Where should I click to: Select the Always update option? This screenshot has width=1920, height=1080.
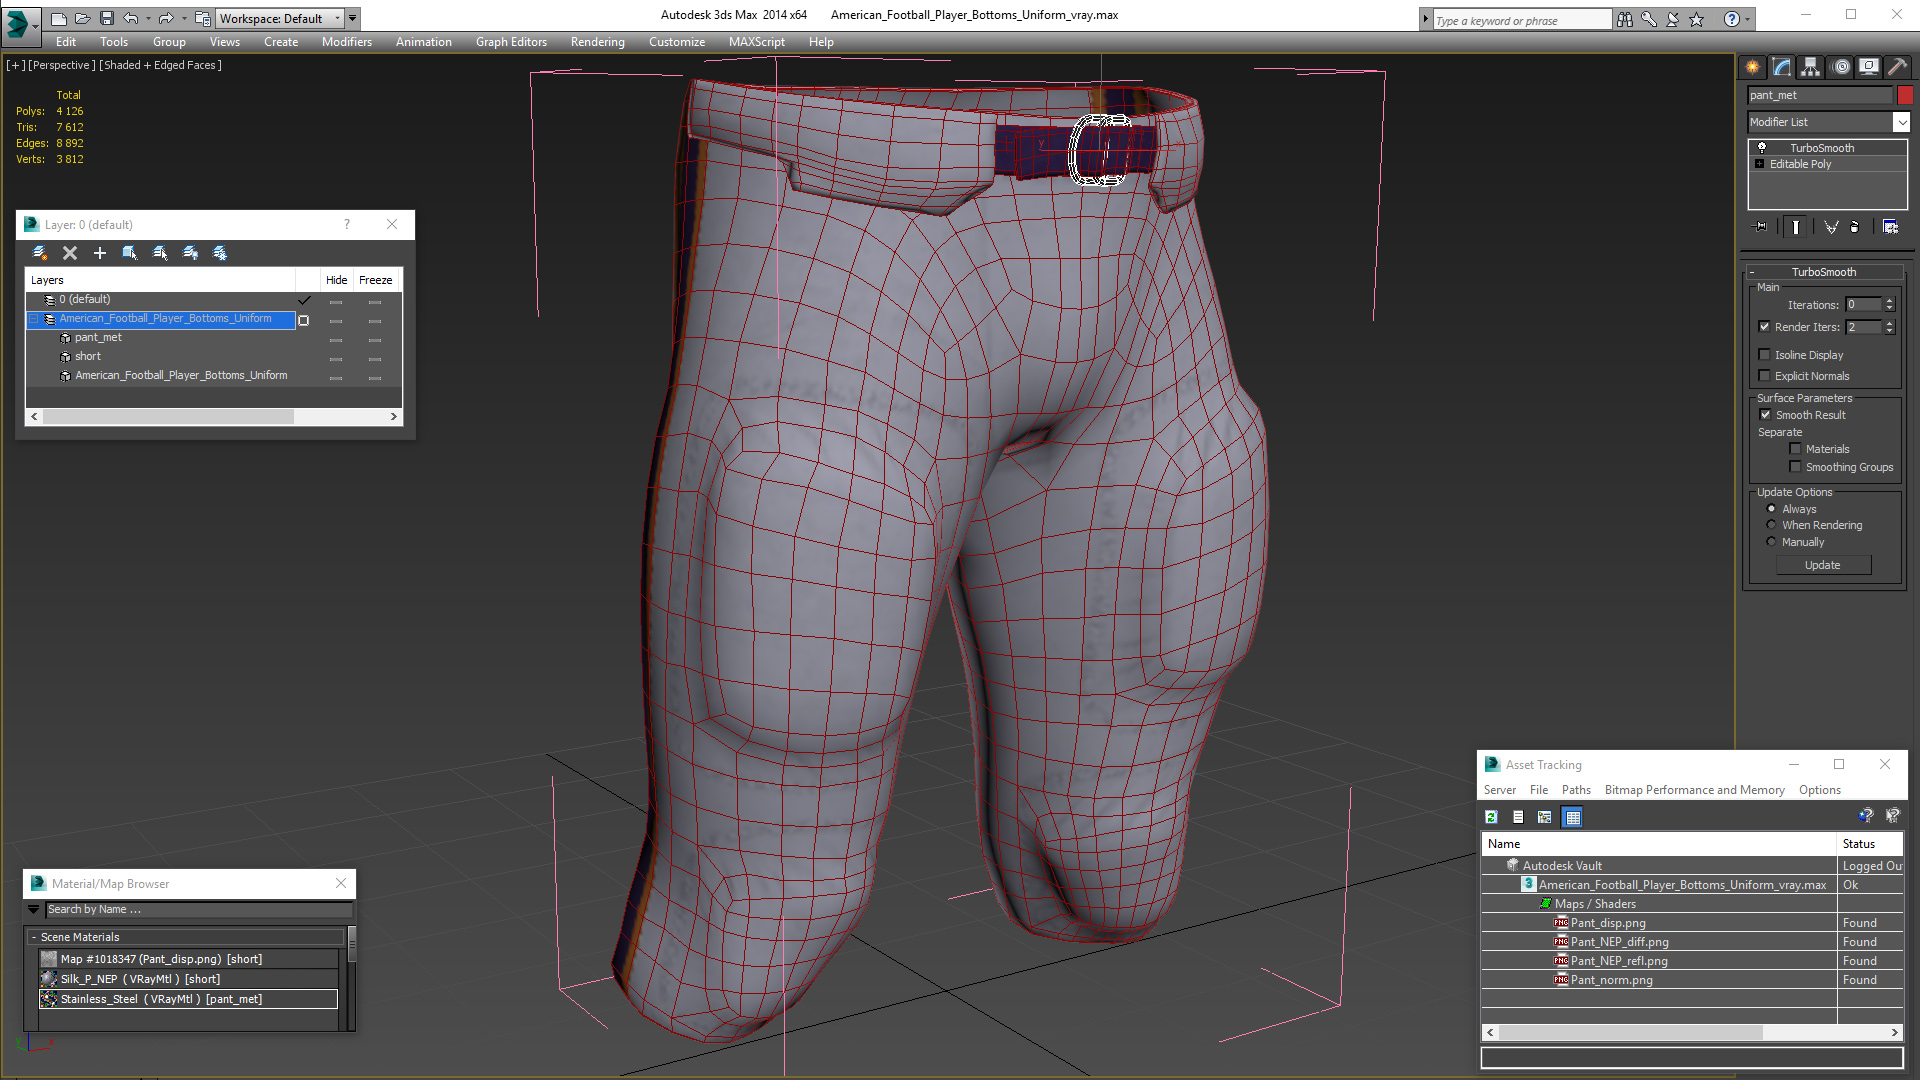pyautogui.click(x=1772, y=509)
